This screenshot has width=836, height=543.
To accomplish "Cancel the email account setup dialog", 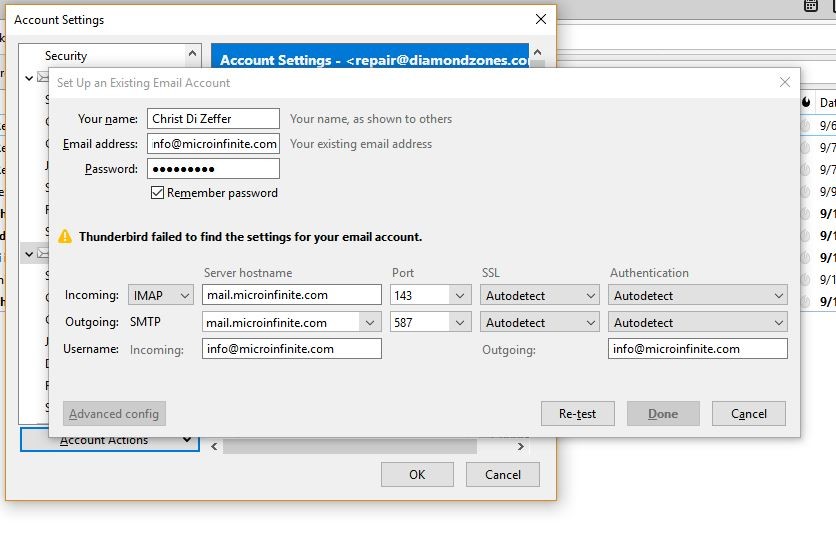I will pyautogui.click(x=749, y=413).
